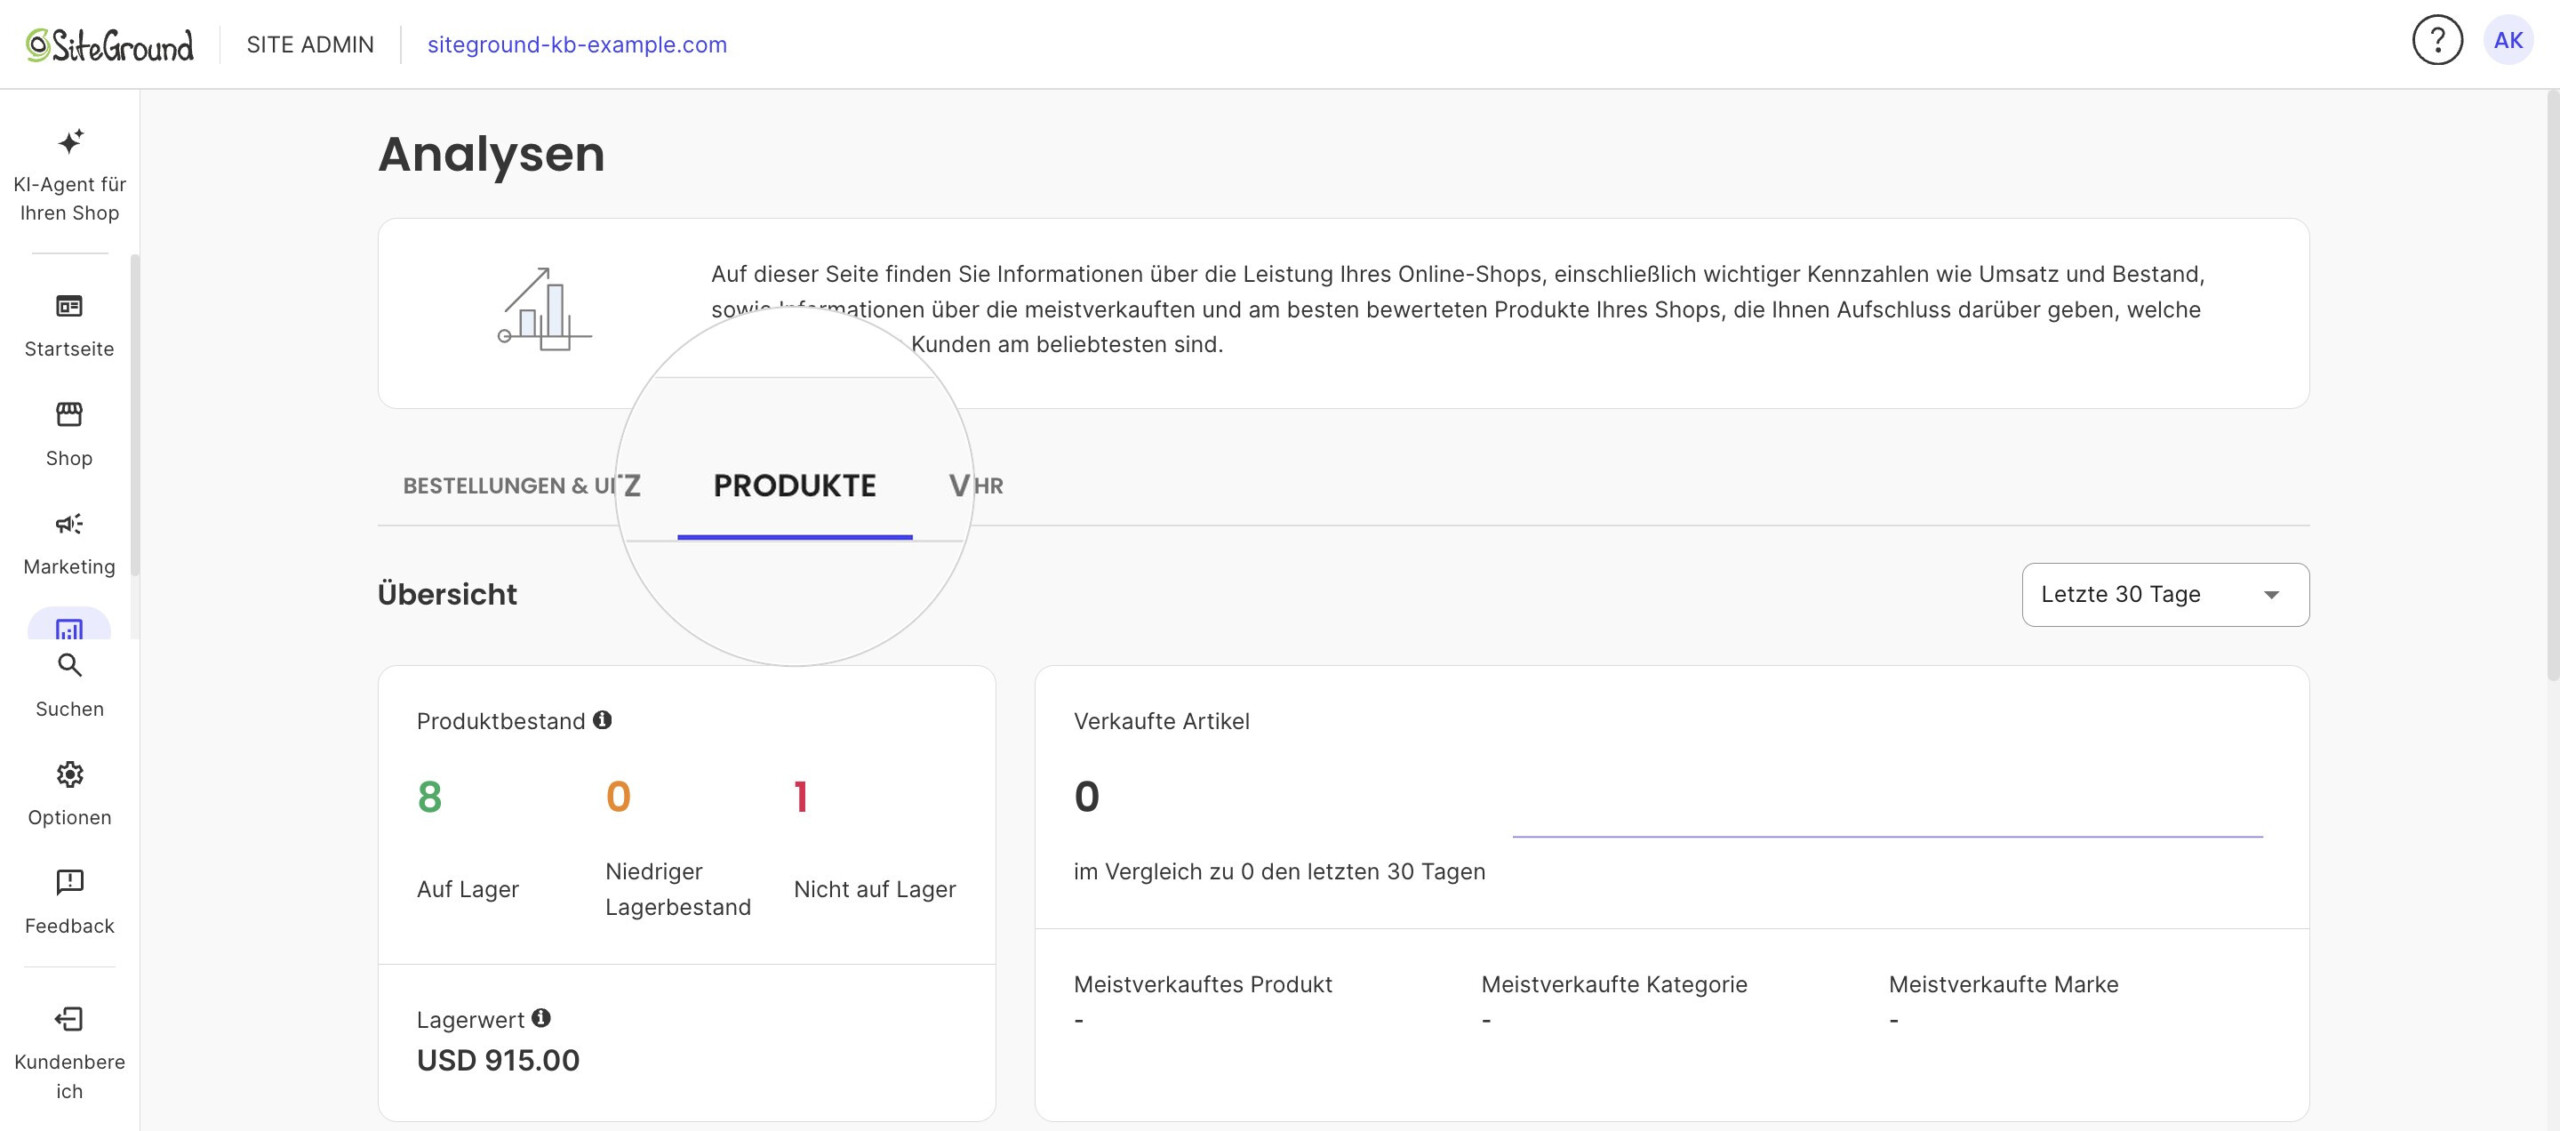Click the SITE ADMIN label
Viewport: 2560px width, 1131px height.
tap(310, 45)
